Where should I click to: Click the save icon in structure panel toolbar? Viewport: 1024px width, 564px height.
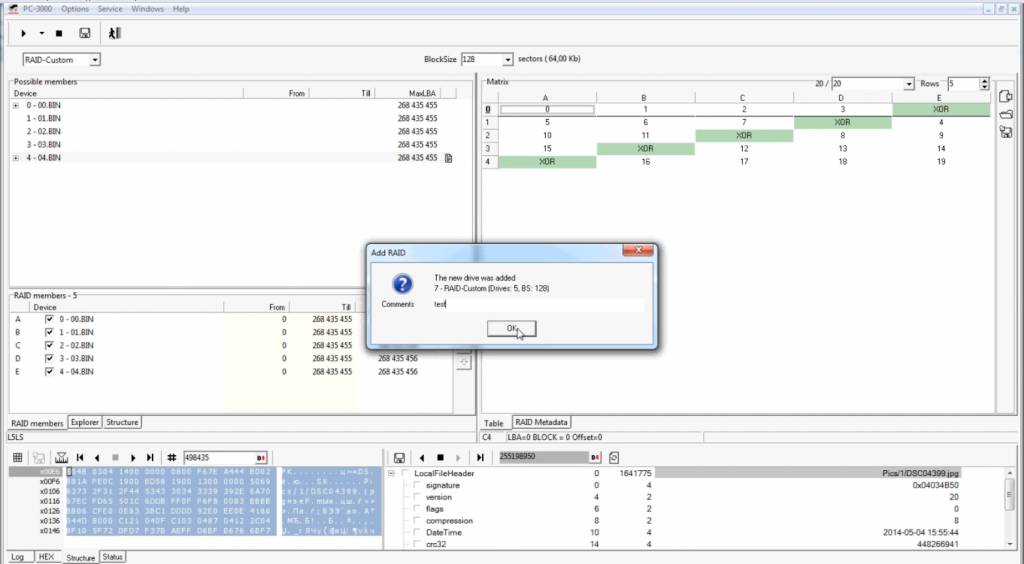point(399,457)
